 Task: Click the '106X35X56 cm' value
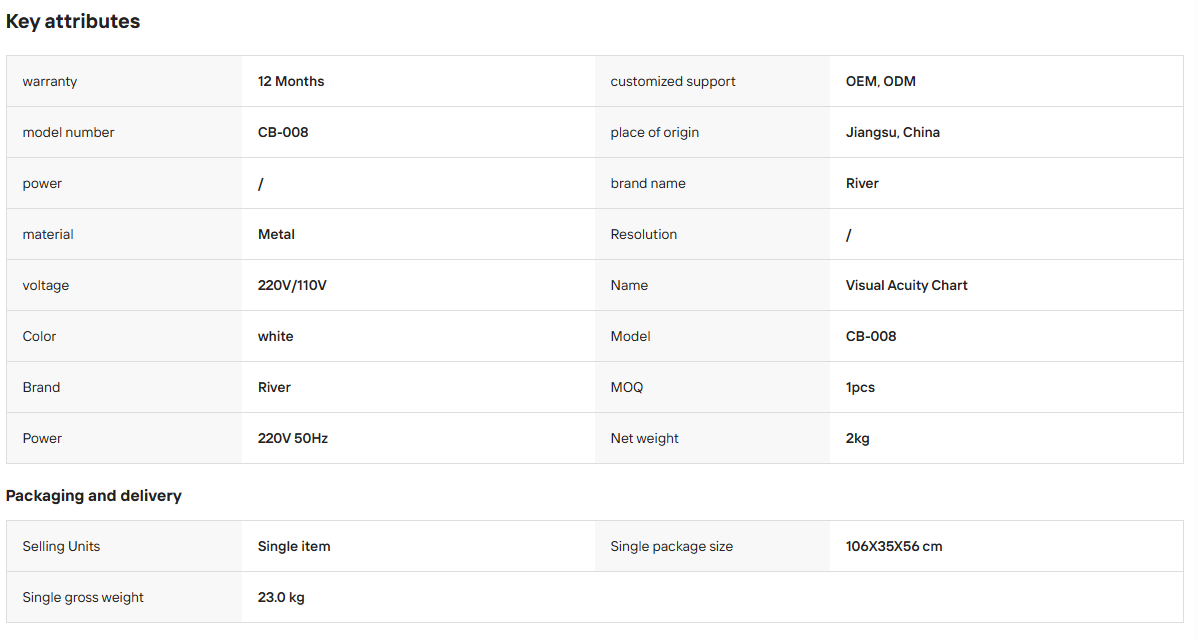pos(894,547)
